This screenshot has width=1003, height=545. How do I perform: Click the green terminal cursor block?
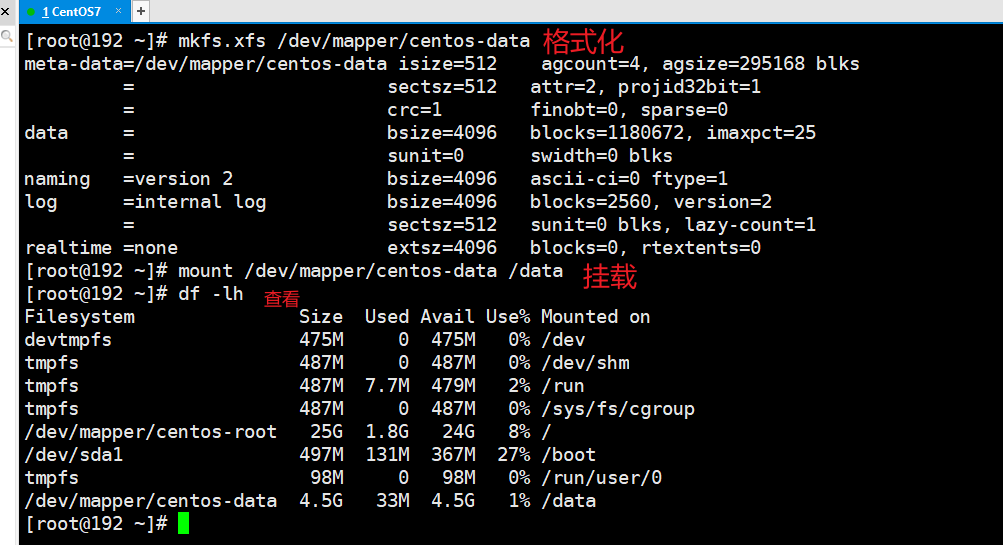tap(183, 524)
